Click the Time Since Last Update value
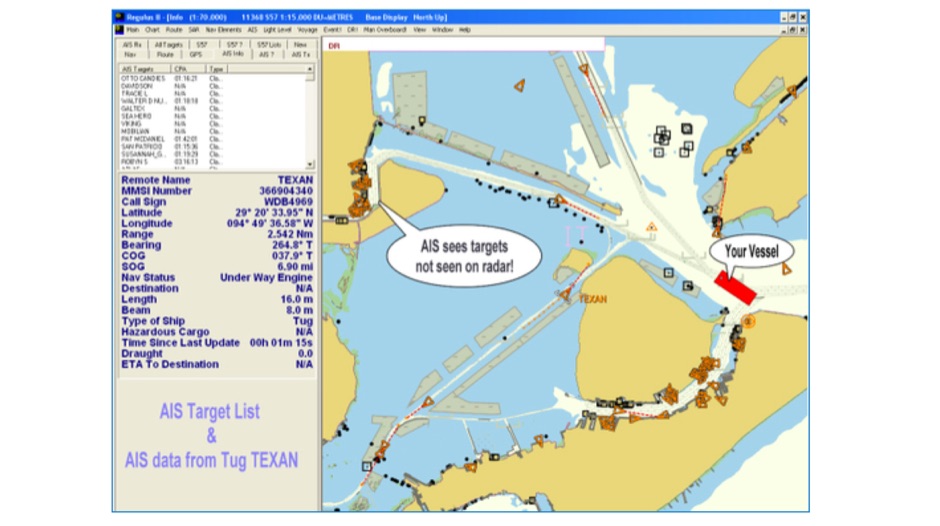Viewport: 940px width, 526px height. 281,342
